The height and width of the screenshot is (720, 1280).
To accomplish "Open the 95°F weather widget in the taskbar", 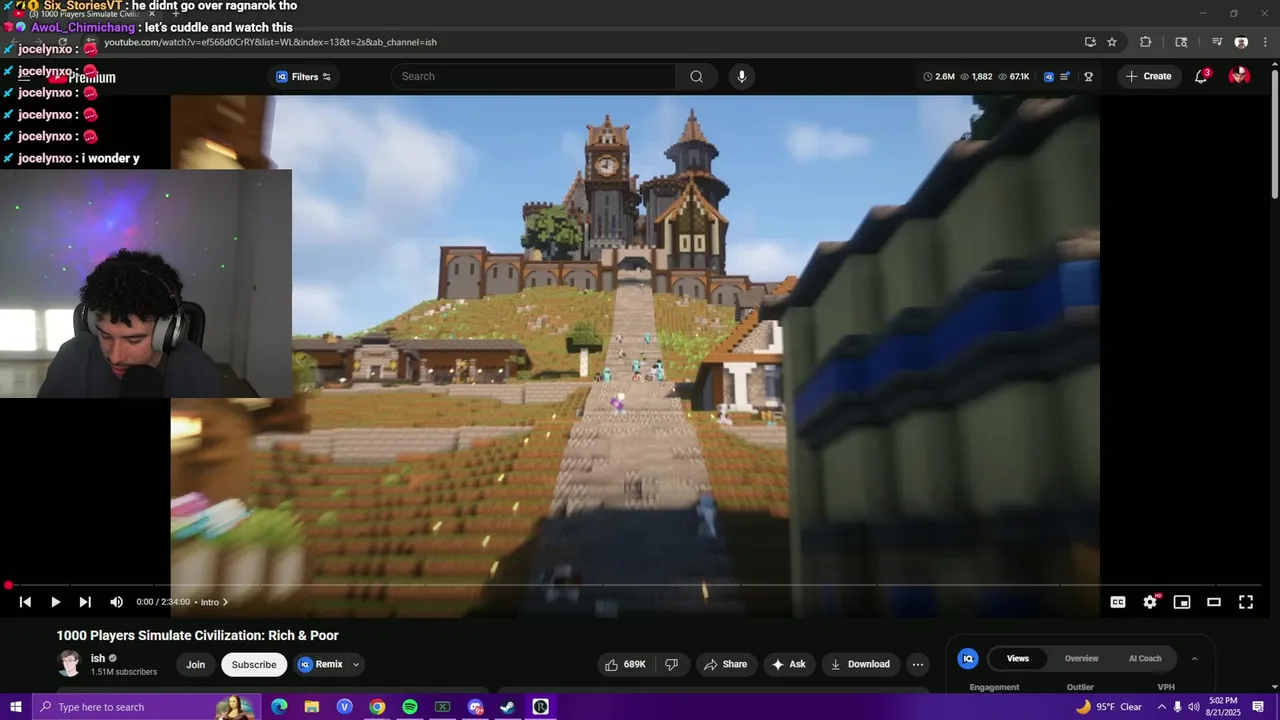I will click(x=1109, y=707).
